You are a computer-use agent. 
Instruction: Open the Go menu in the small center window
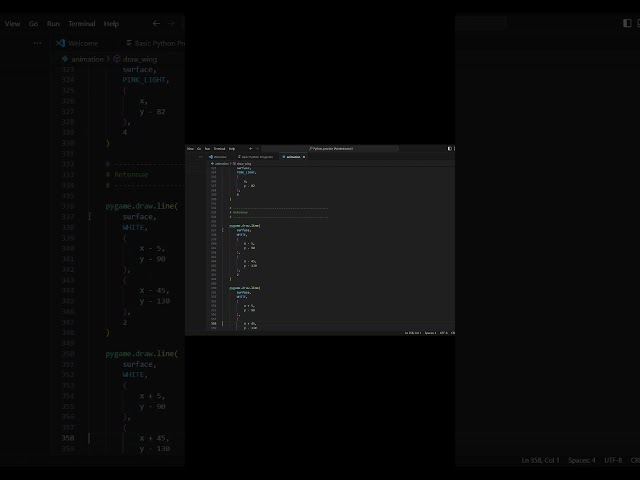[199, 149]
